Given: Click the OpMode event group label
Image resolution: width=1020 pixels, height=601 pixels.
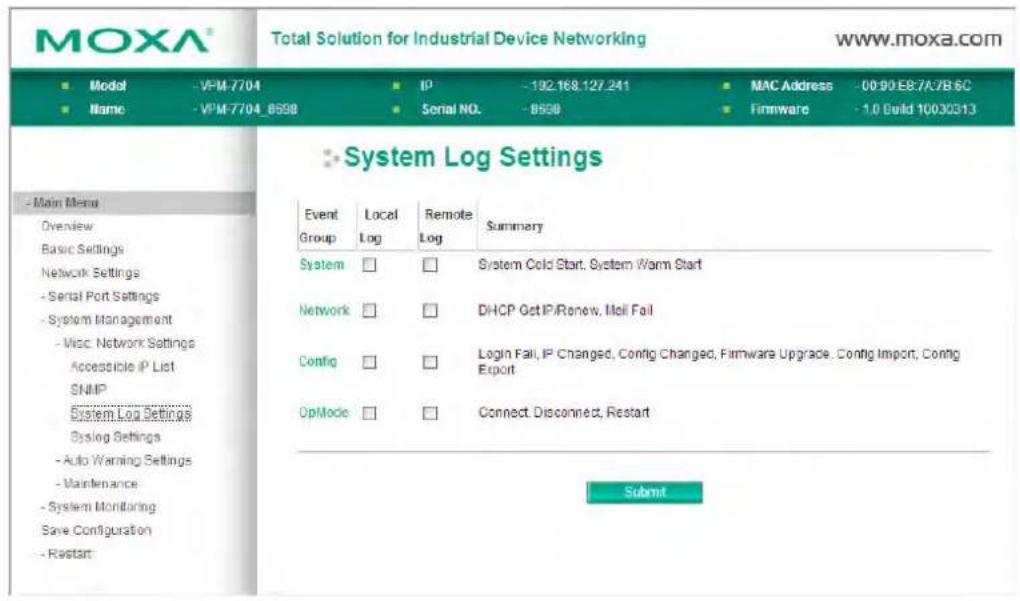Looking at the screenshot, I should (323, 412).
